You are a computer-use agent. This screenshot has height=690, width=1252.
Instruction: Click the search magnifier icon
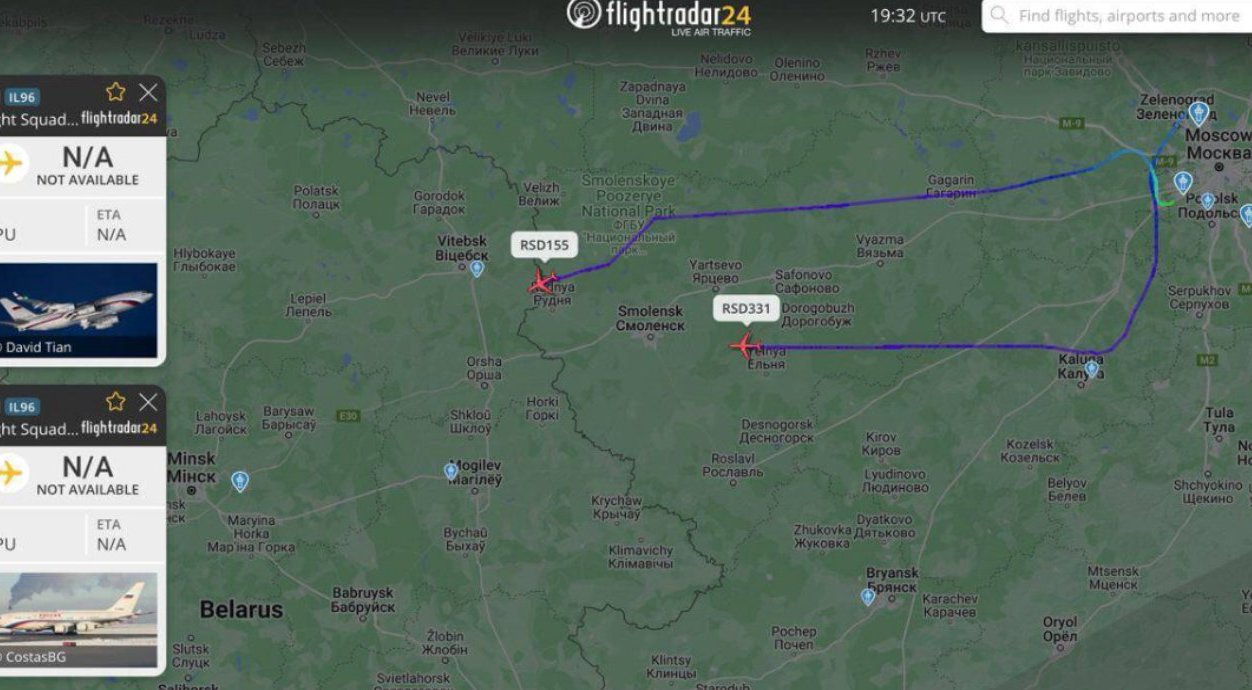click(x=999, y=15)
